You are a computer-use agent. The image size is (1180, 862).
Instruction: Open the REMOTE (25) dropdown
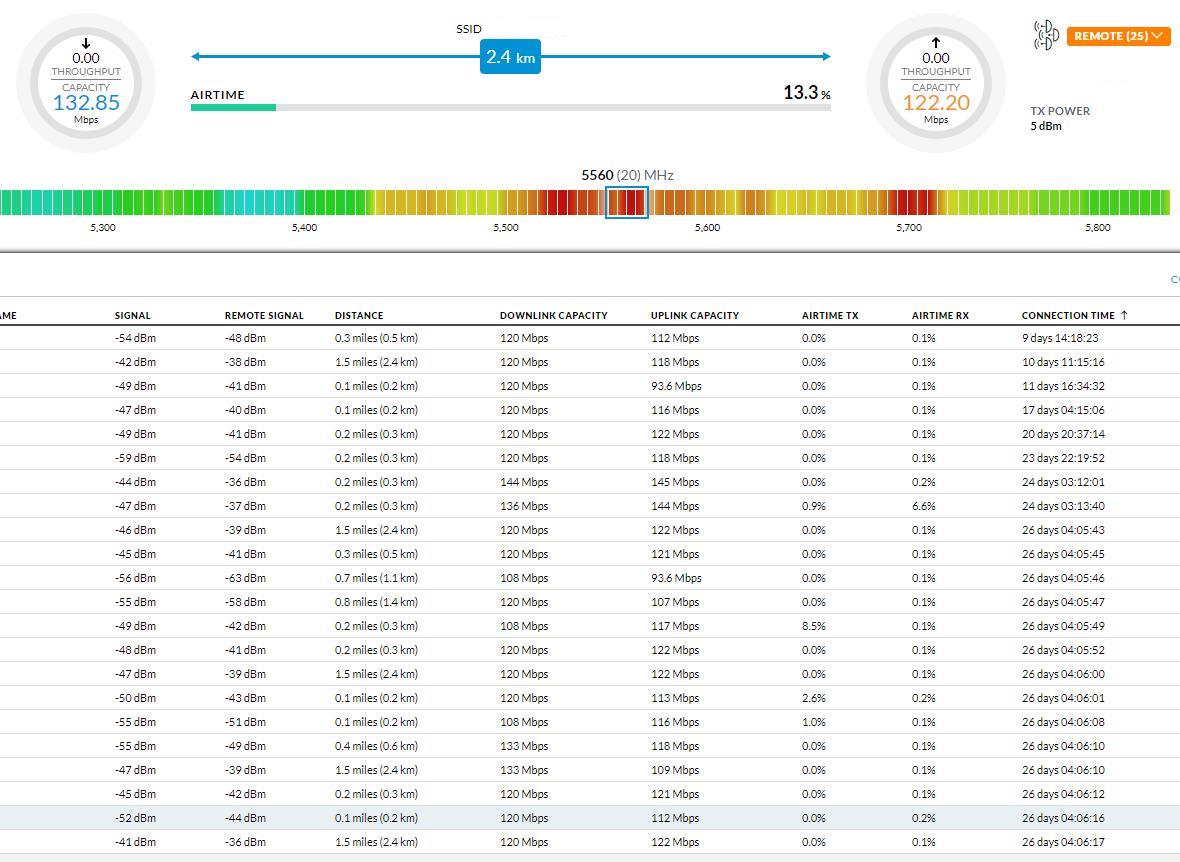pos(1118,36)
